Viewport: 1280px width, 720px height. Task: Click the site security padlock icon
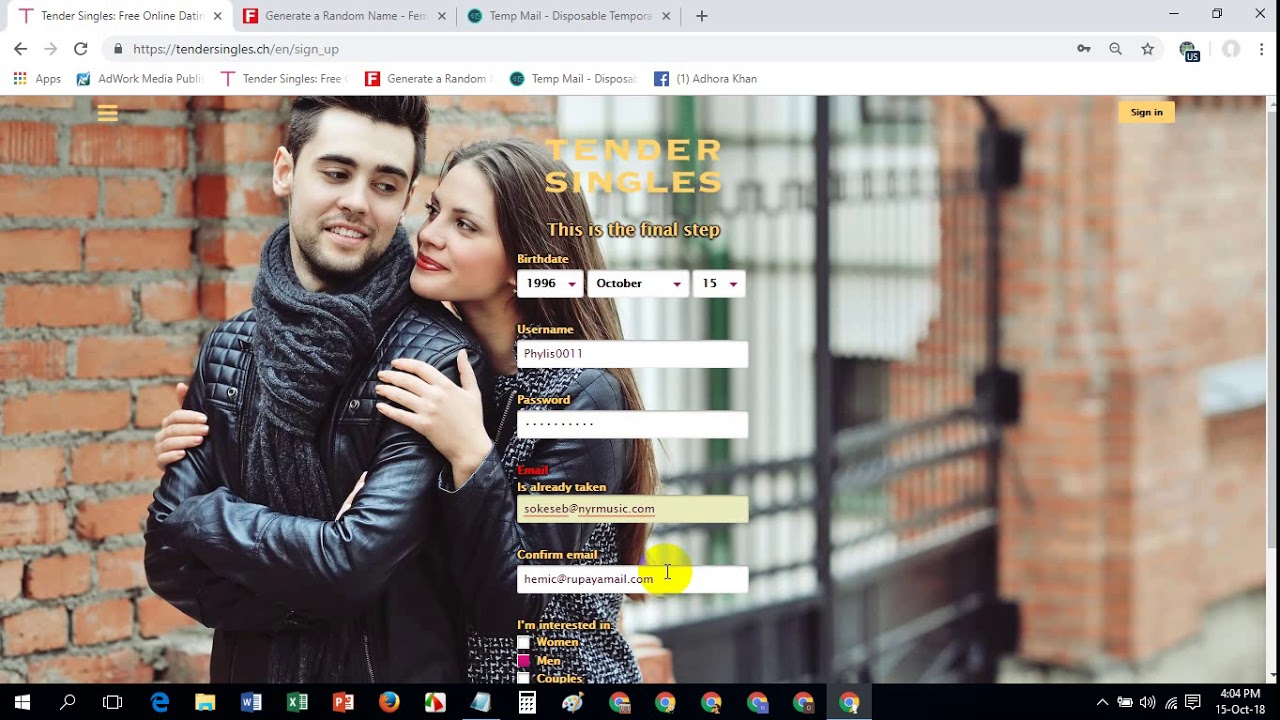click(x=118, y=49)
